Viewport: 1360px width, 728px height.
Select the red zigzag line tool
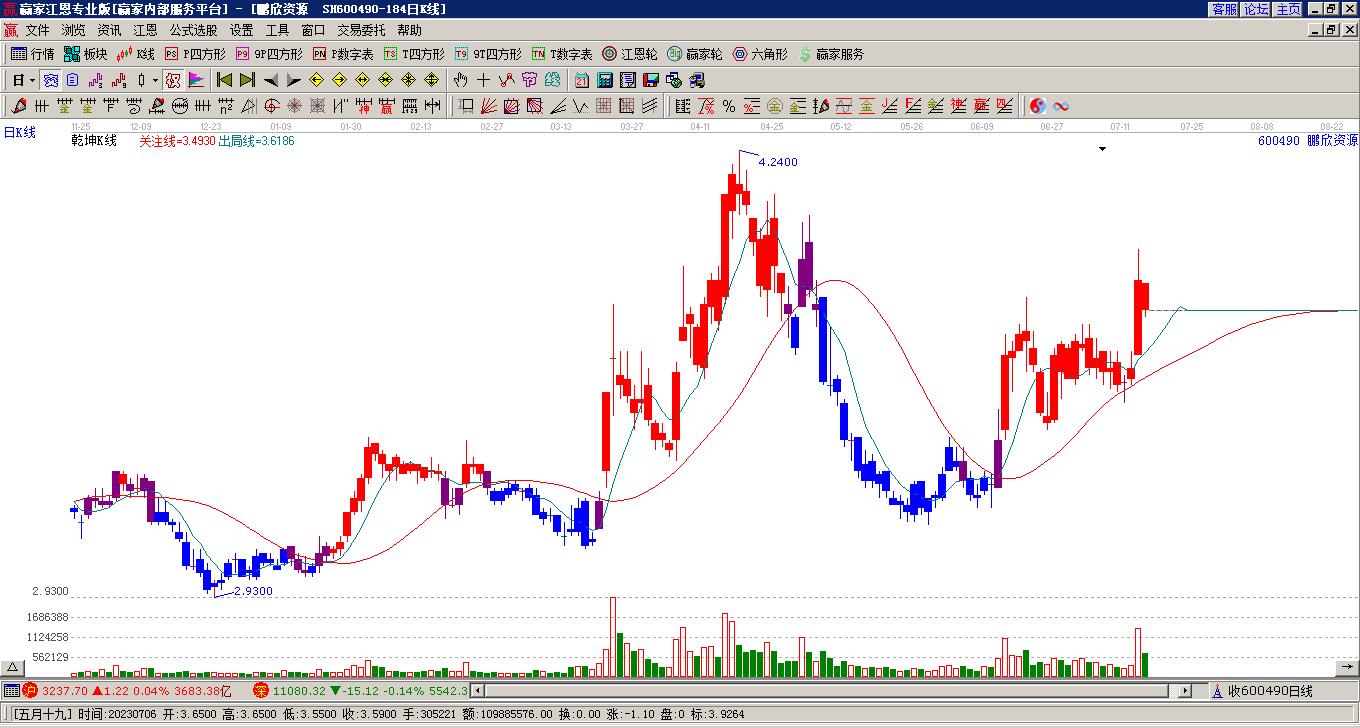(x=507, y=80)
